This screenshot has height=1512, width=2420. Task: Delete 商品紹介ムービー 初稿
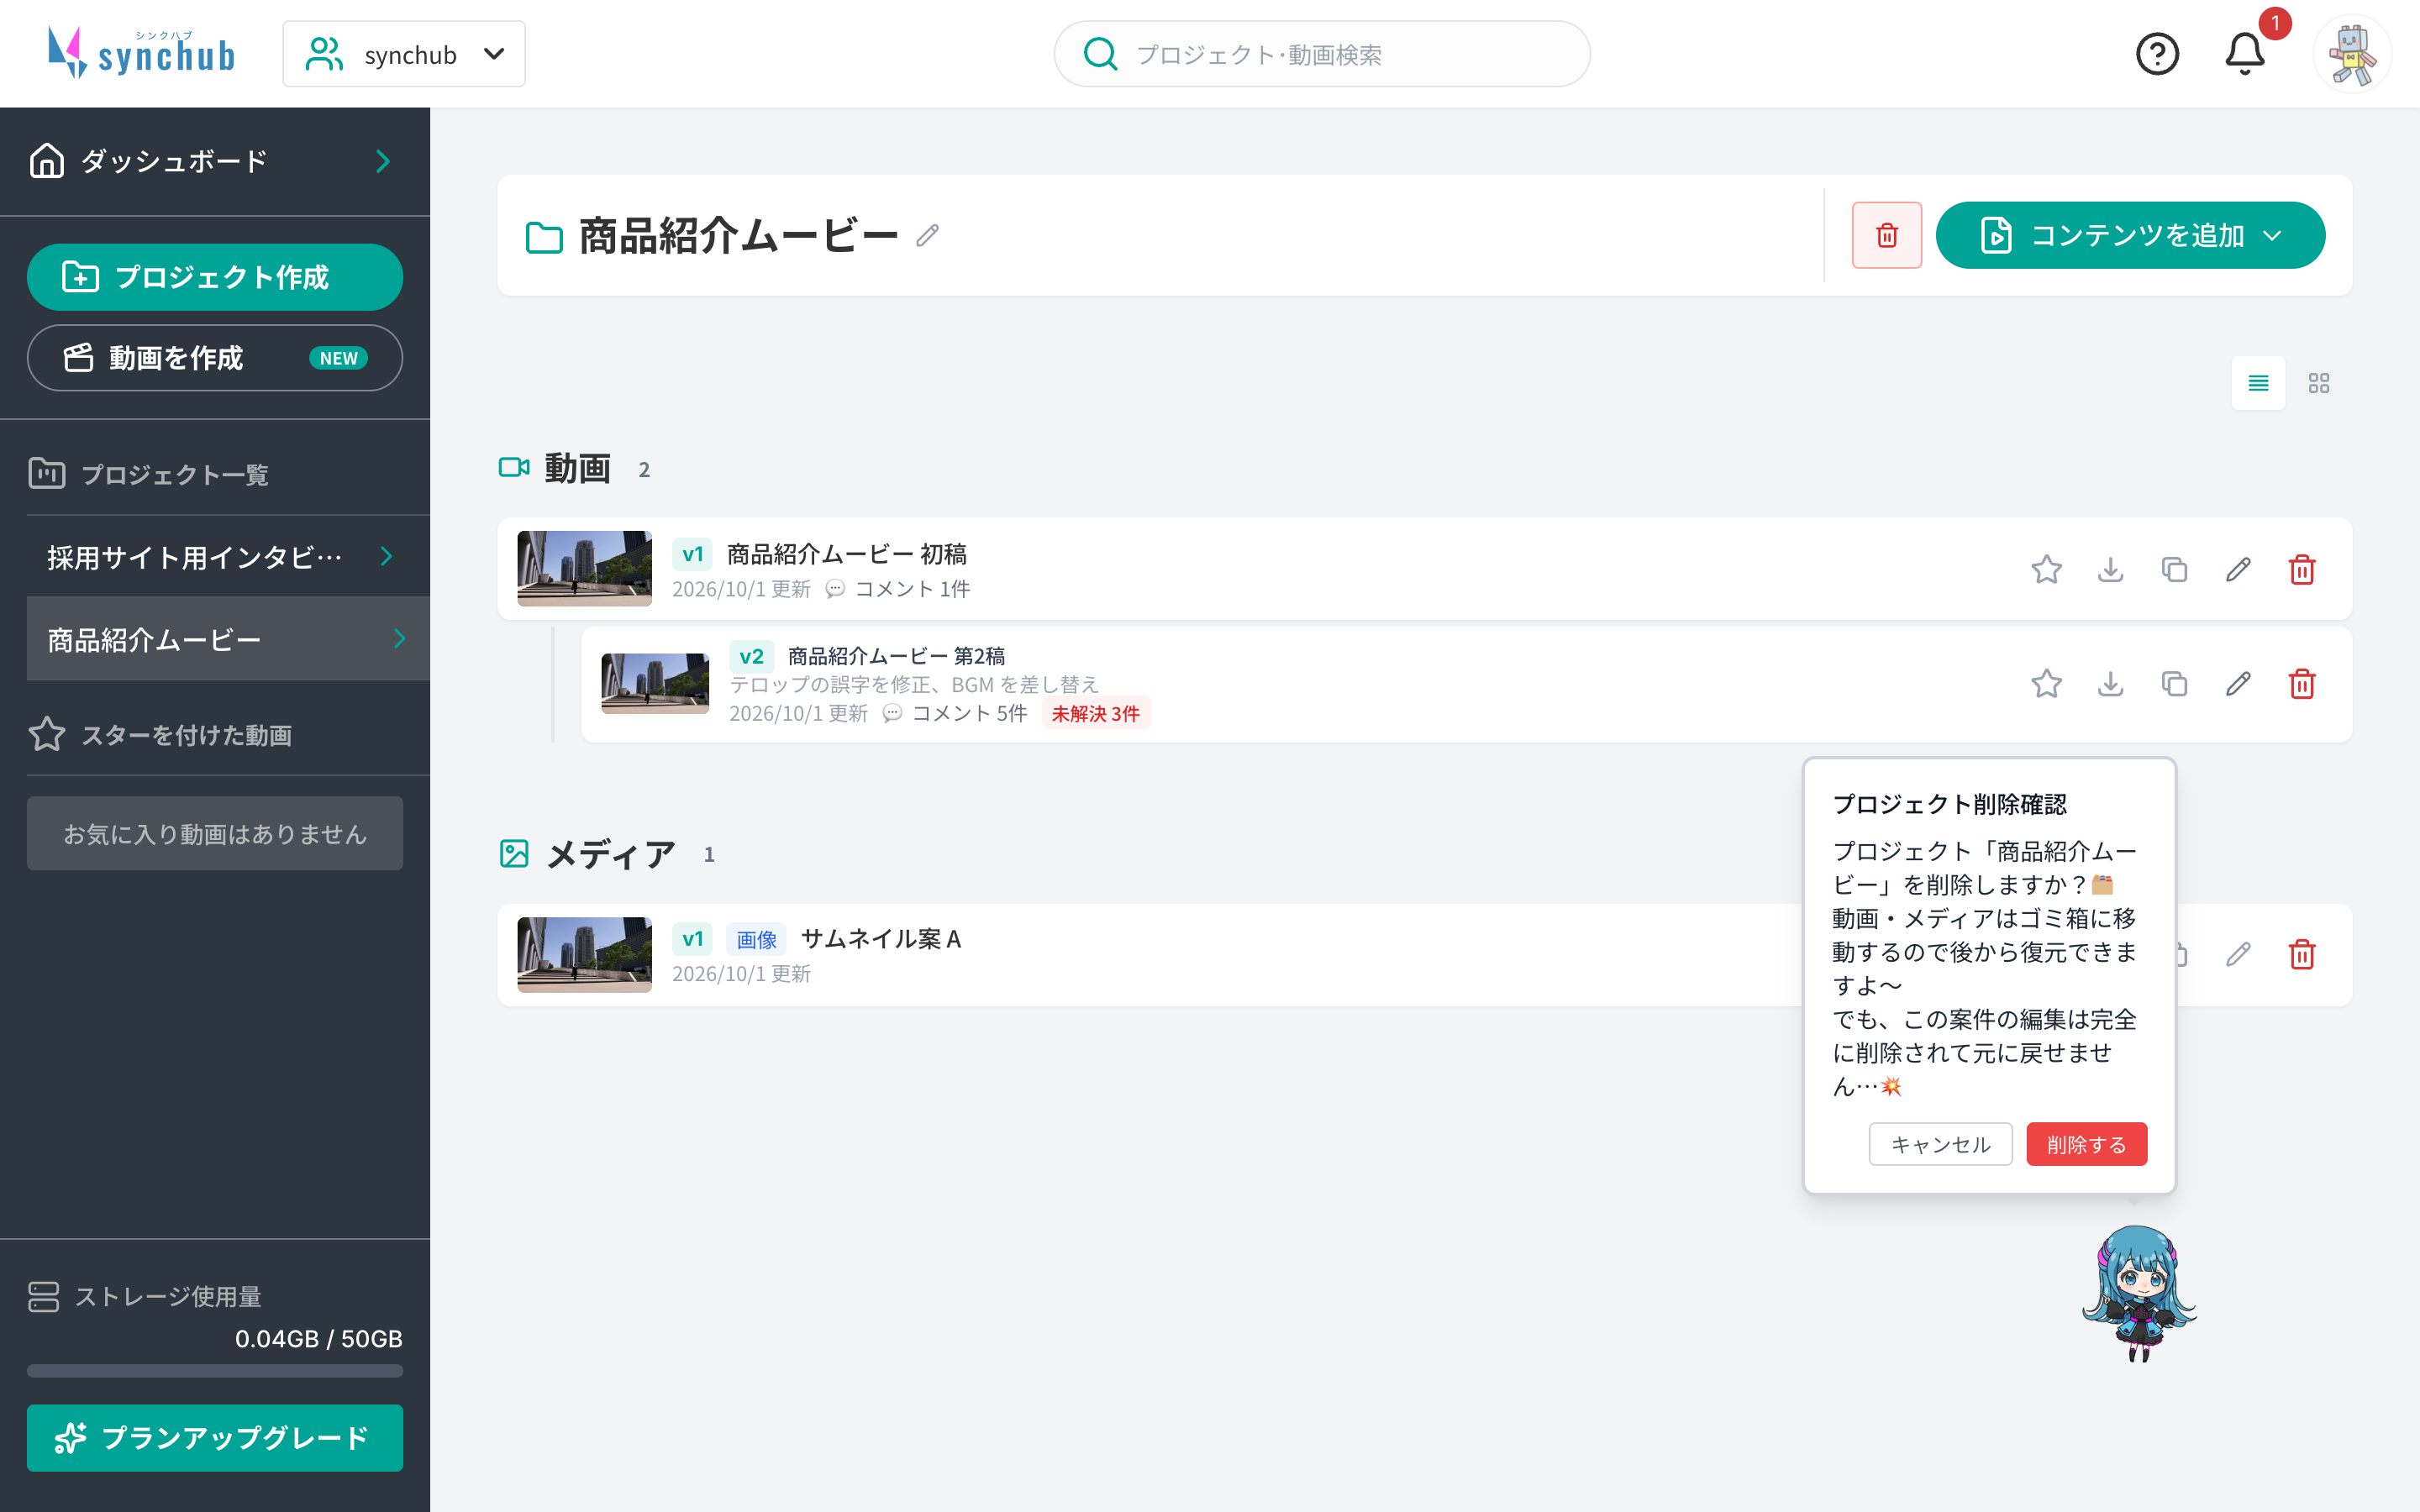click(x=2303, y=570)
